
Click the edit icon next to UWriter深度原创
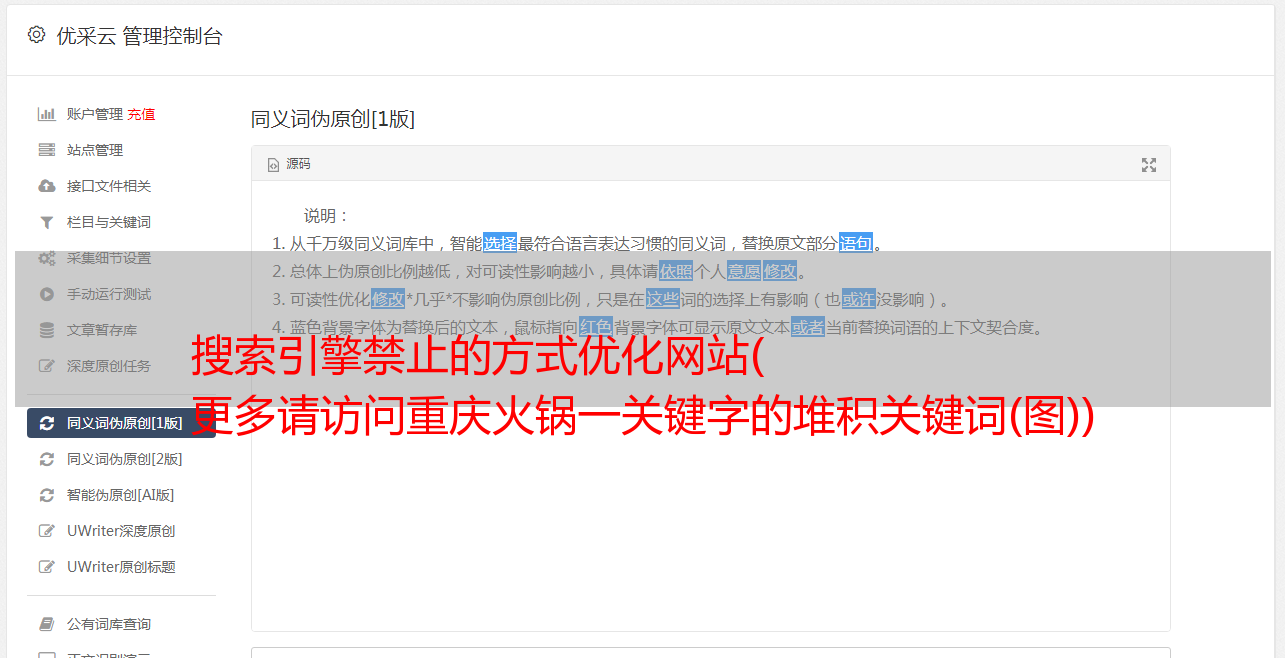46,531
